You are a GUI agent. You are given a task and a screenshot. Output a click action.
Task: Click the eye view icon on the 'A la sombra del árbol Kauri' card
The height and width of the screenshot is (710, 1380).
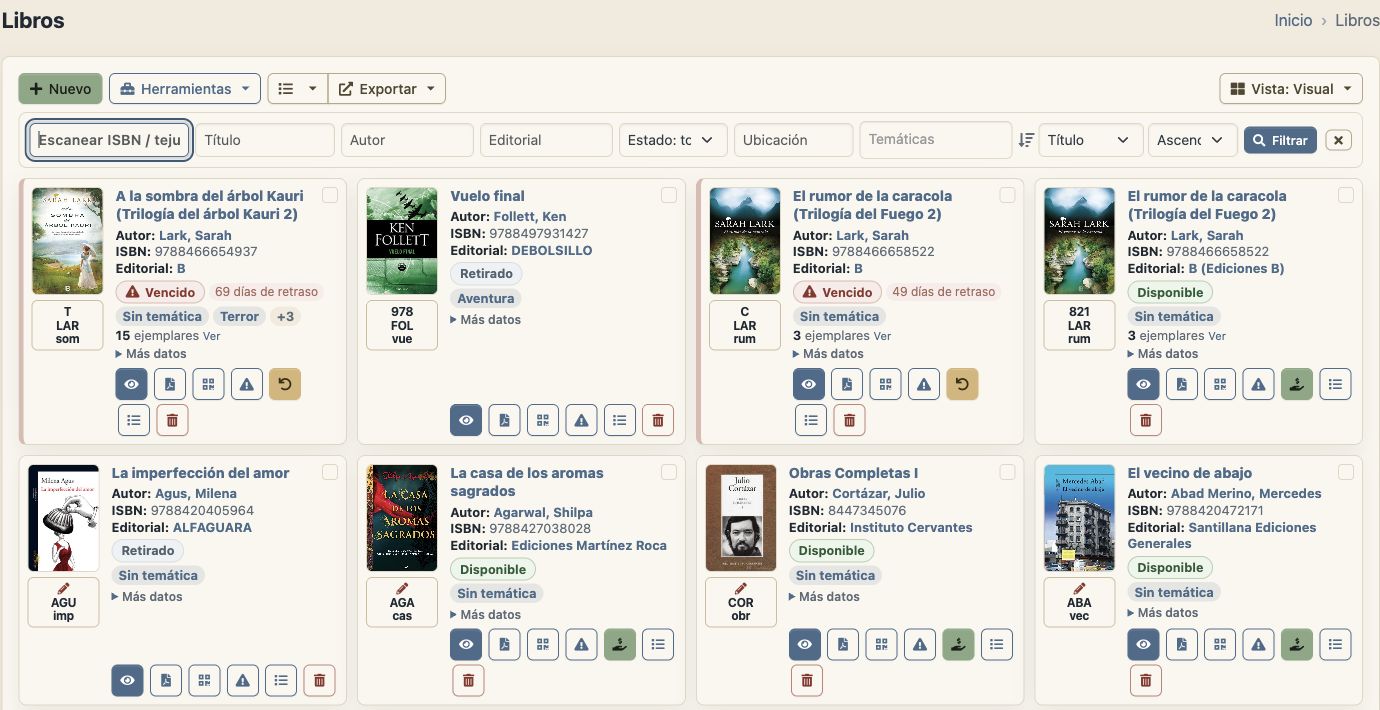click(132, 384)
